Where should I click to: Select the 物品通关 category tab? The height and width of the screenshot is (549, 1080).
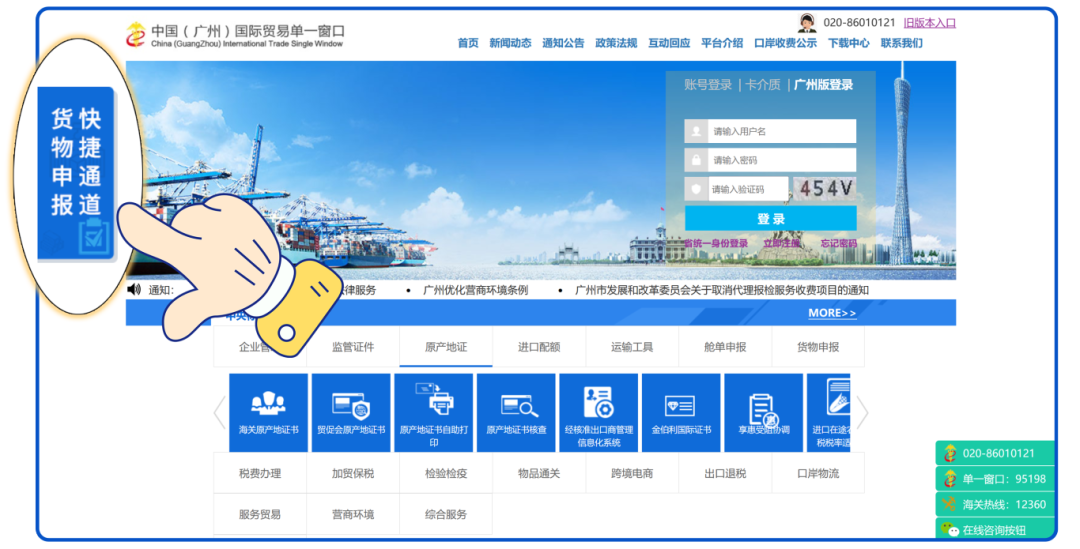point(539,473)
